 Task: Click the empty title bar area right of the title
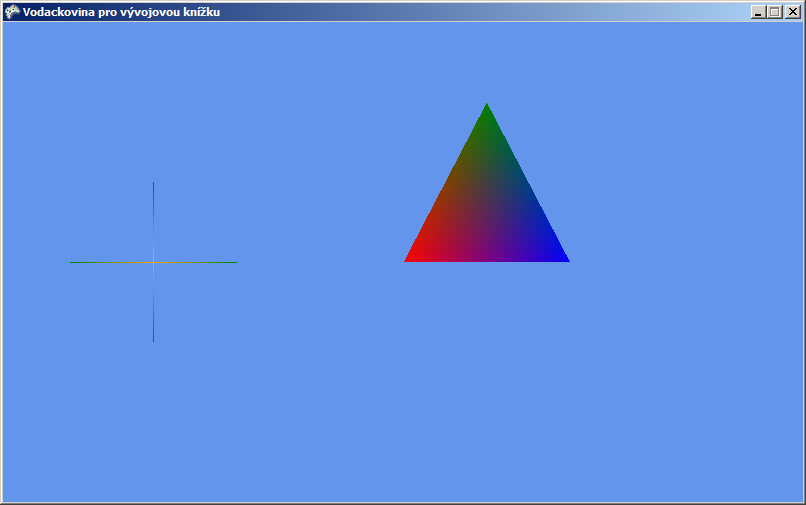pos(480,12)
